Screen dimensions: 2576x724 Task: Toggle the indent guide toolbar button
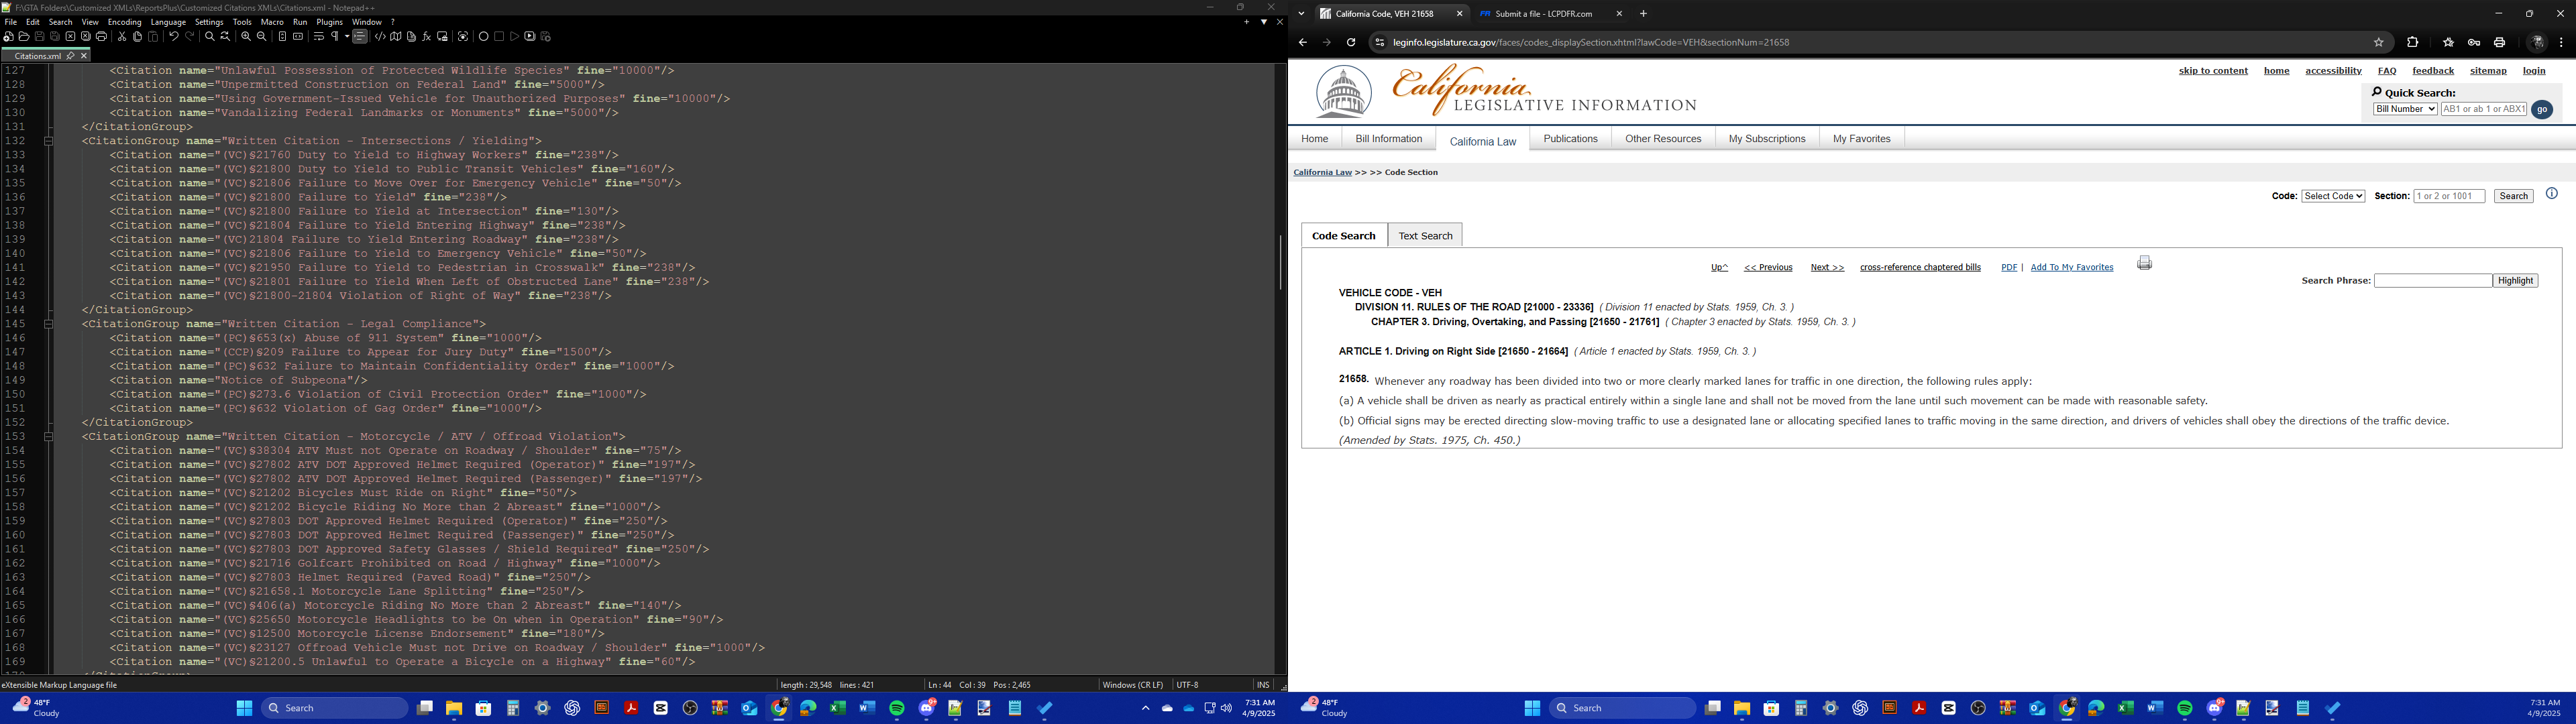pyautogui.click(x=360, y=37)
